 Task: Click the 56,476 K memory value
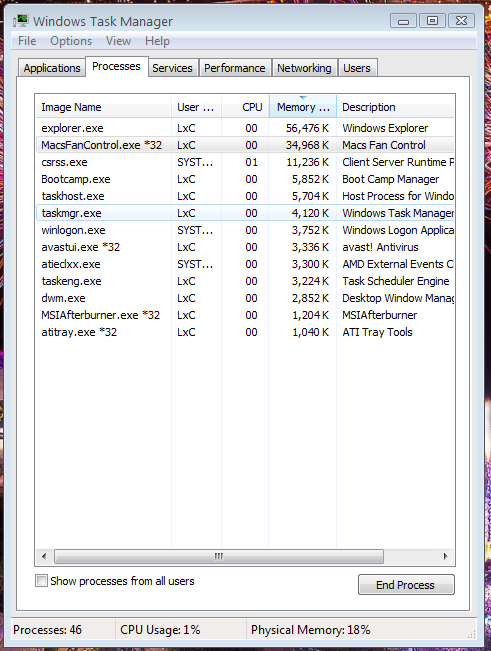pyautogui.click(x=307, y=128)
